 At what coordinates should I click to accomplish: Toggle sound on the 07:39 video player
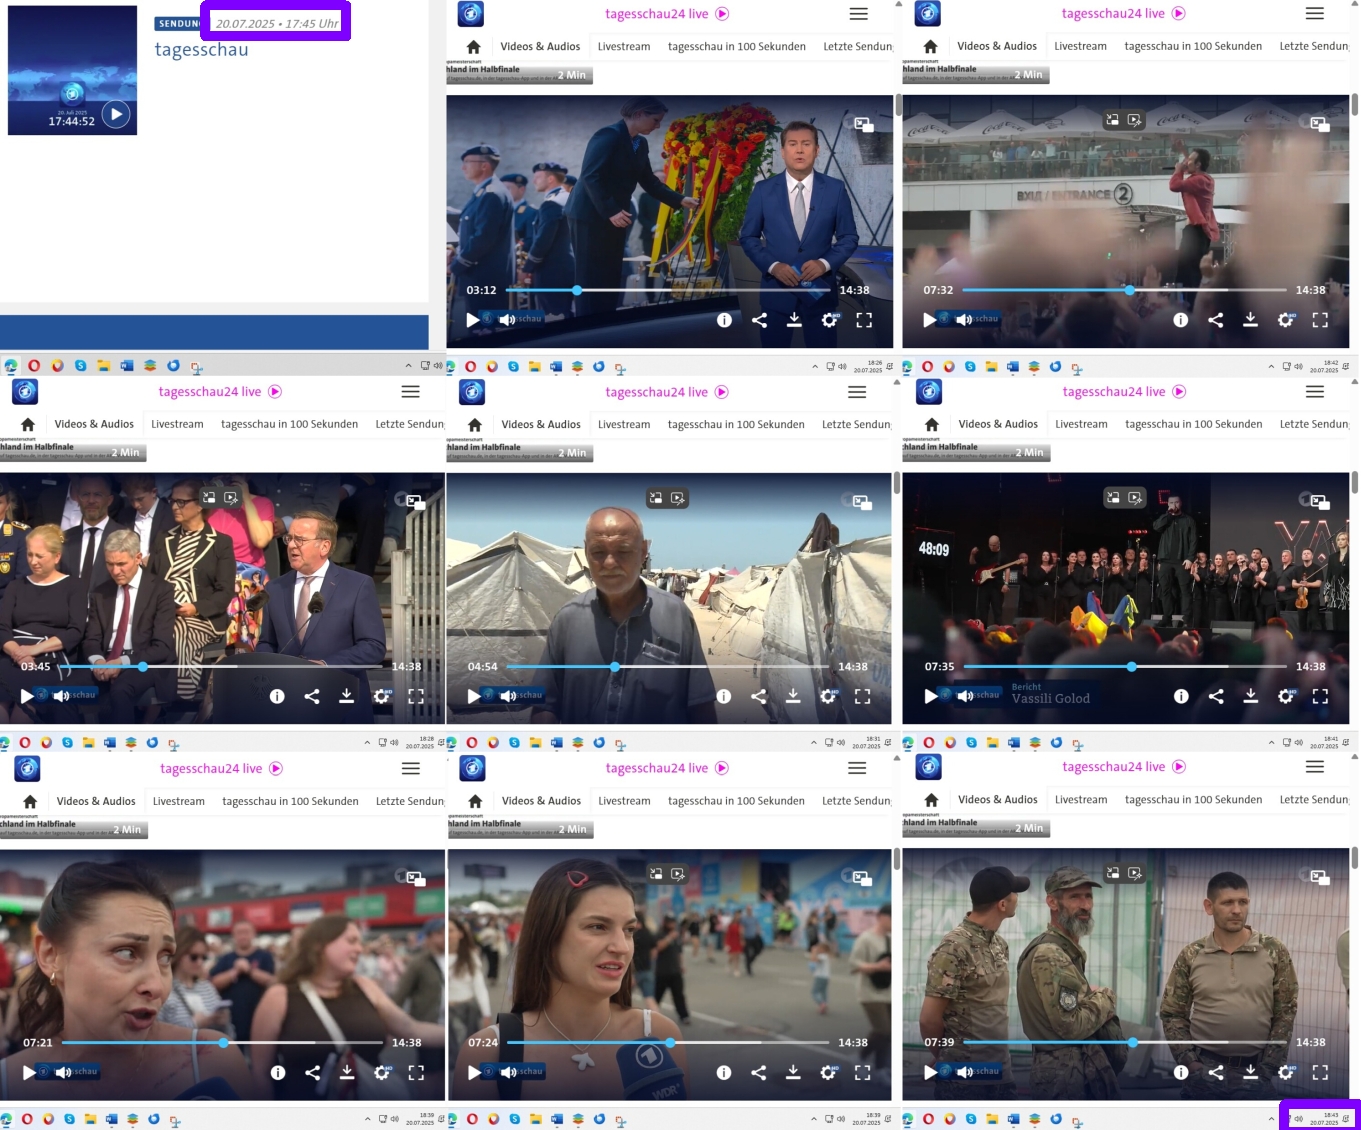click(964, 1072)
